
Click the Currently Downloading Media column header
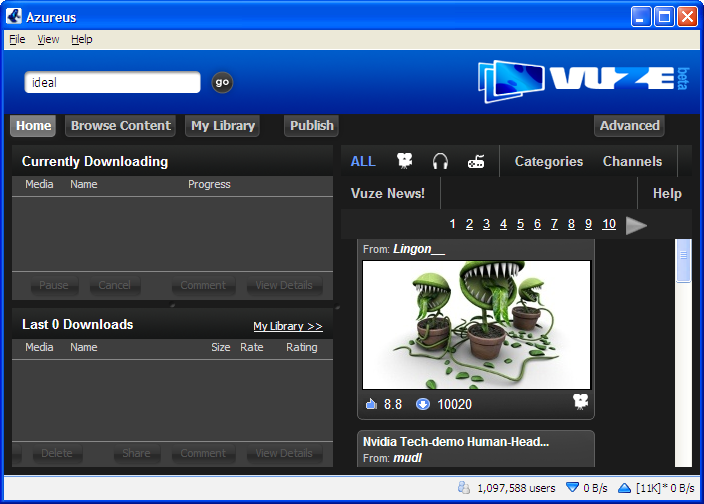pyautogui.click(x=39, y=184)
